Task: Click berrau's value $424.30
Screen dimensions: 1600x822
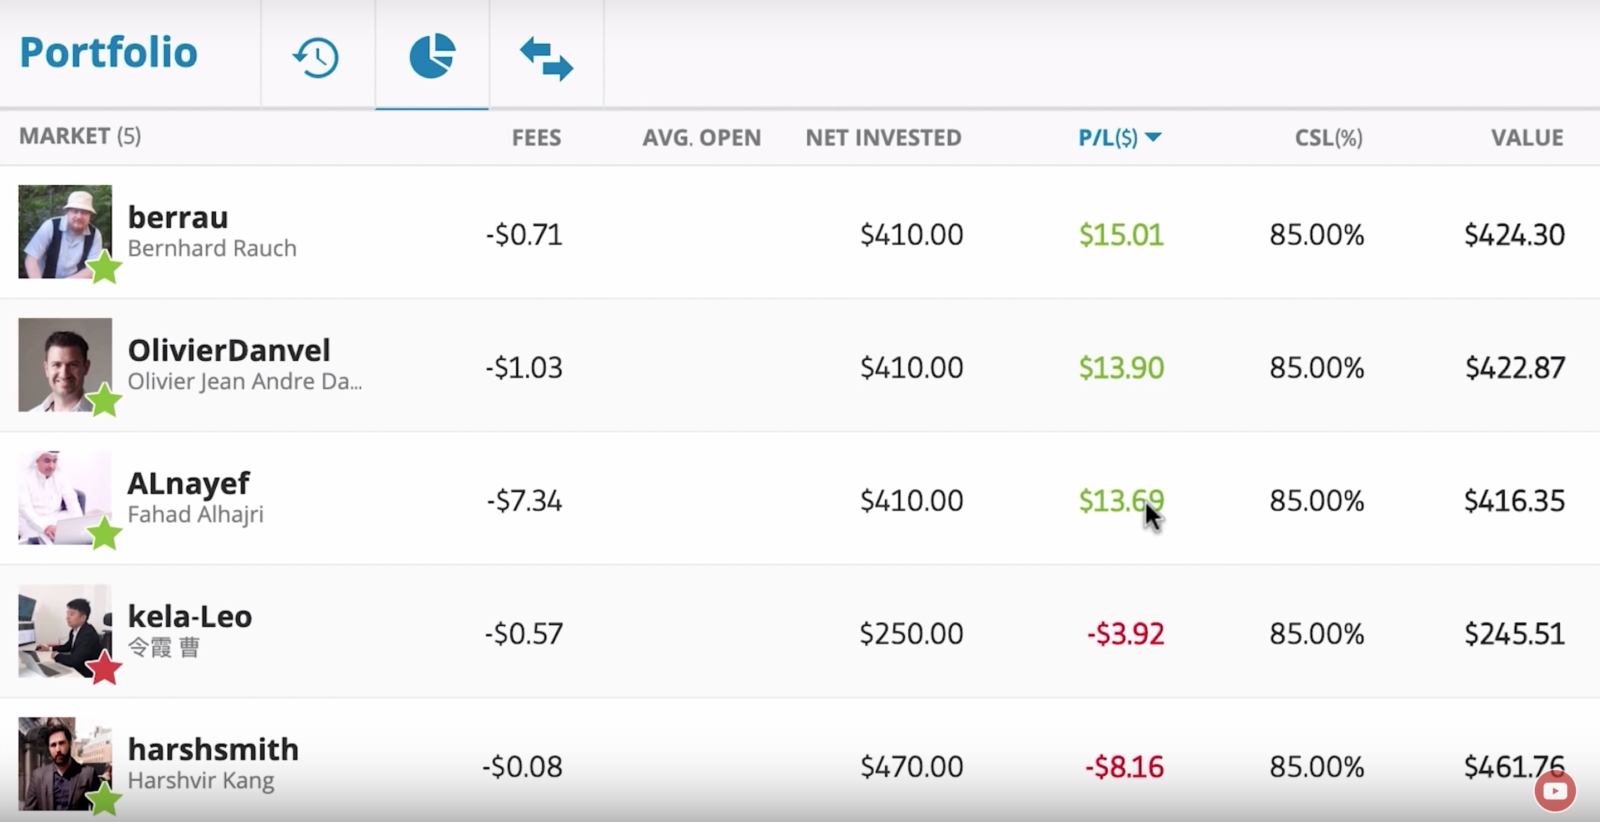Action: [1514, 235]
